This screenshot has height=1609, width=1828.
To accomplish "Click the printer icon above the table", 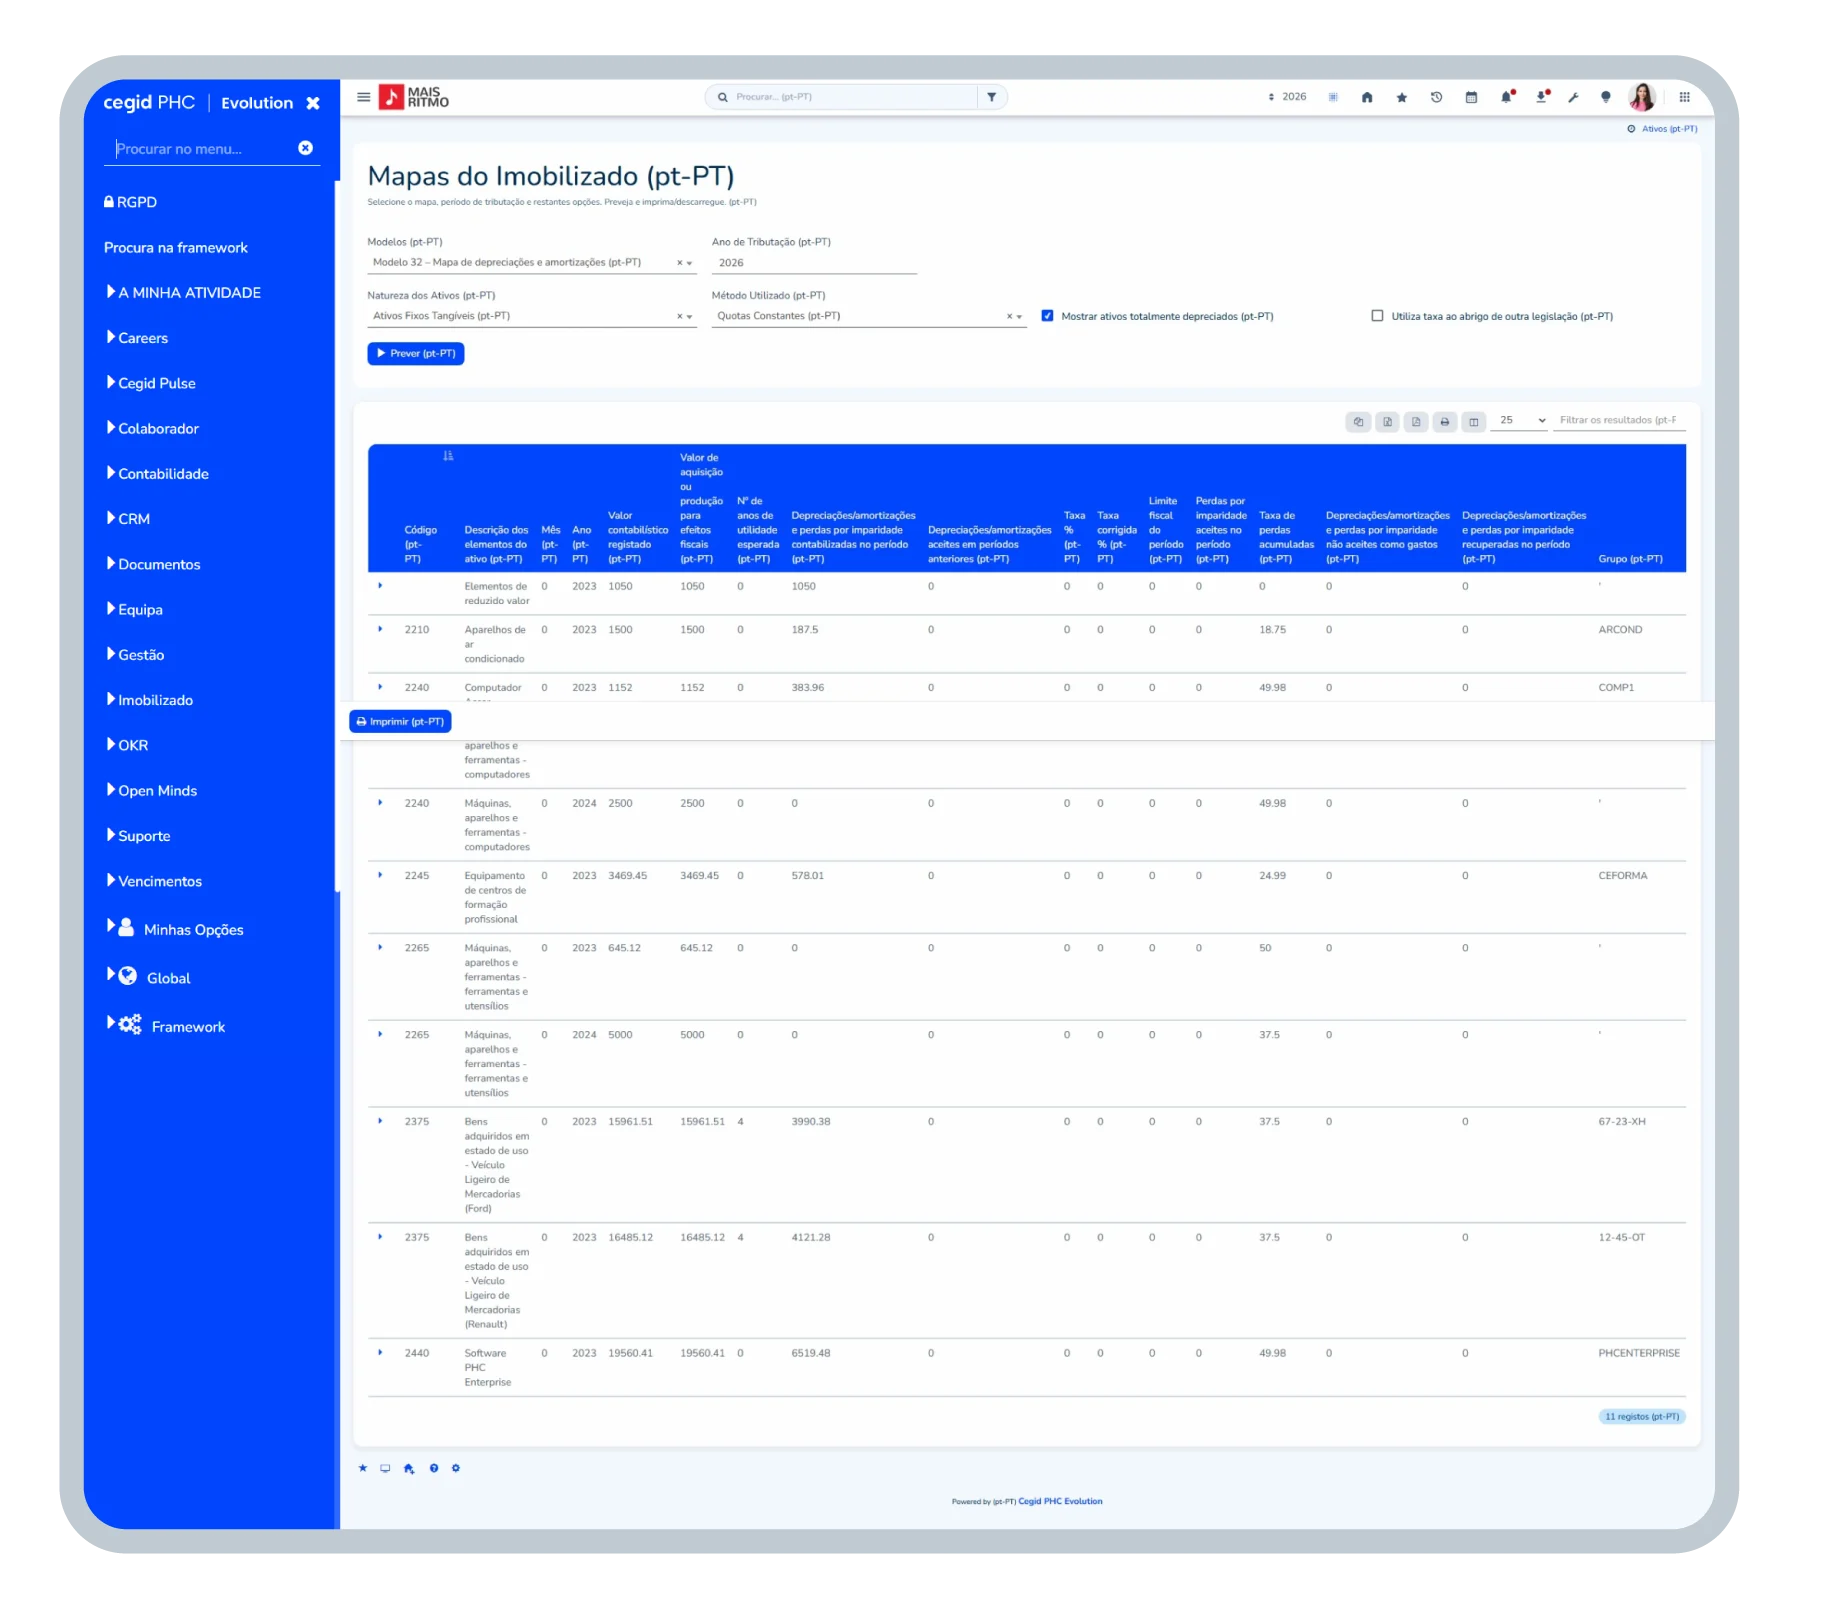I will point(1444,421).
